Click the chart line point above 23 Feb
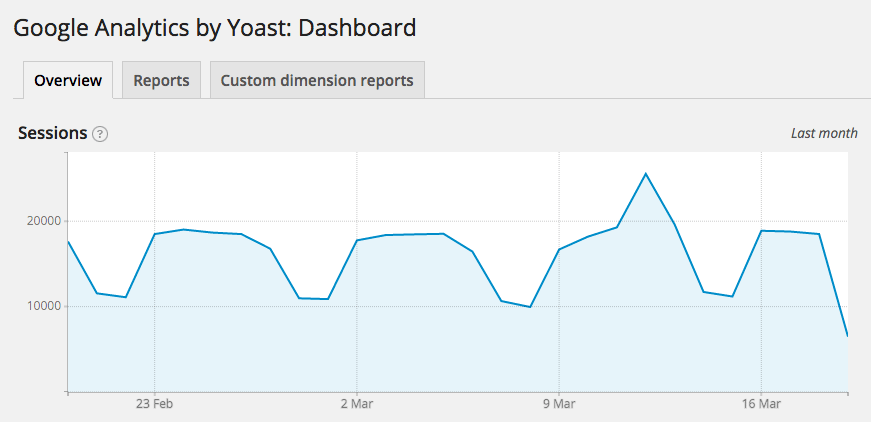This screenshot has width=871, height=422. coord(155,234)
